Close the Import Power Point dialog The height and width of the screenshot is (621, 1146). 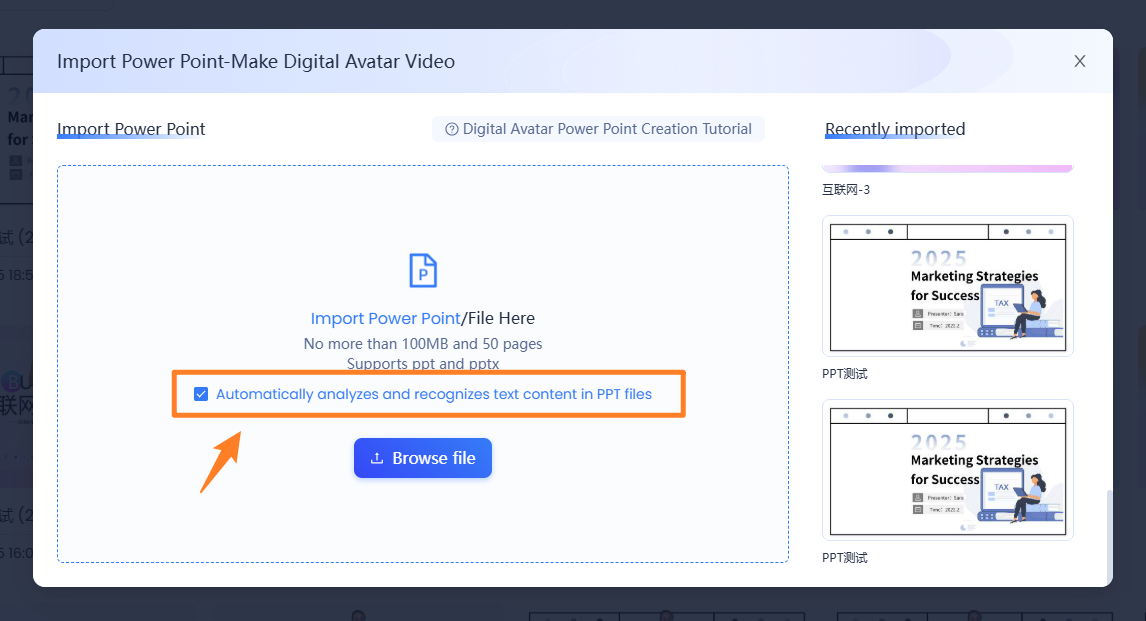1080,61
